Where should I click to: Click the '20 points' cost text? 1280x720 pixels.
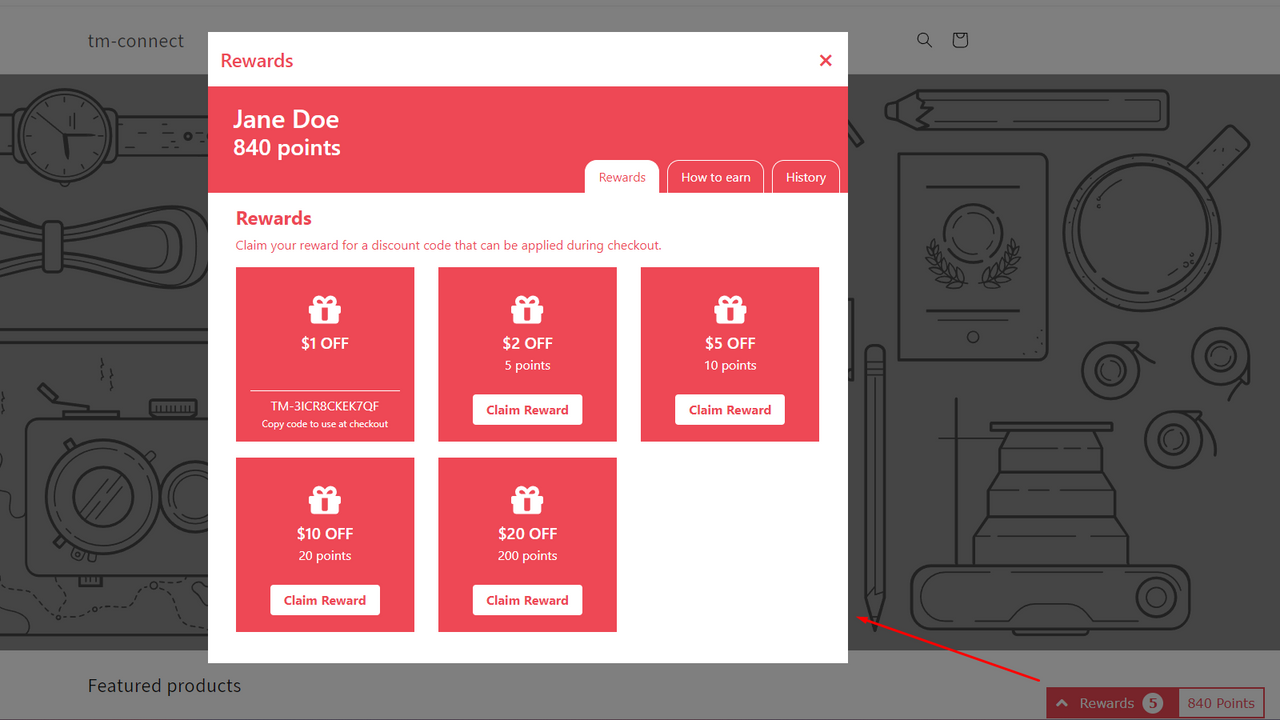(325, 556)
